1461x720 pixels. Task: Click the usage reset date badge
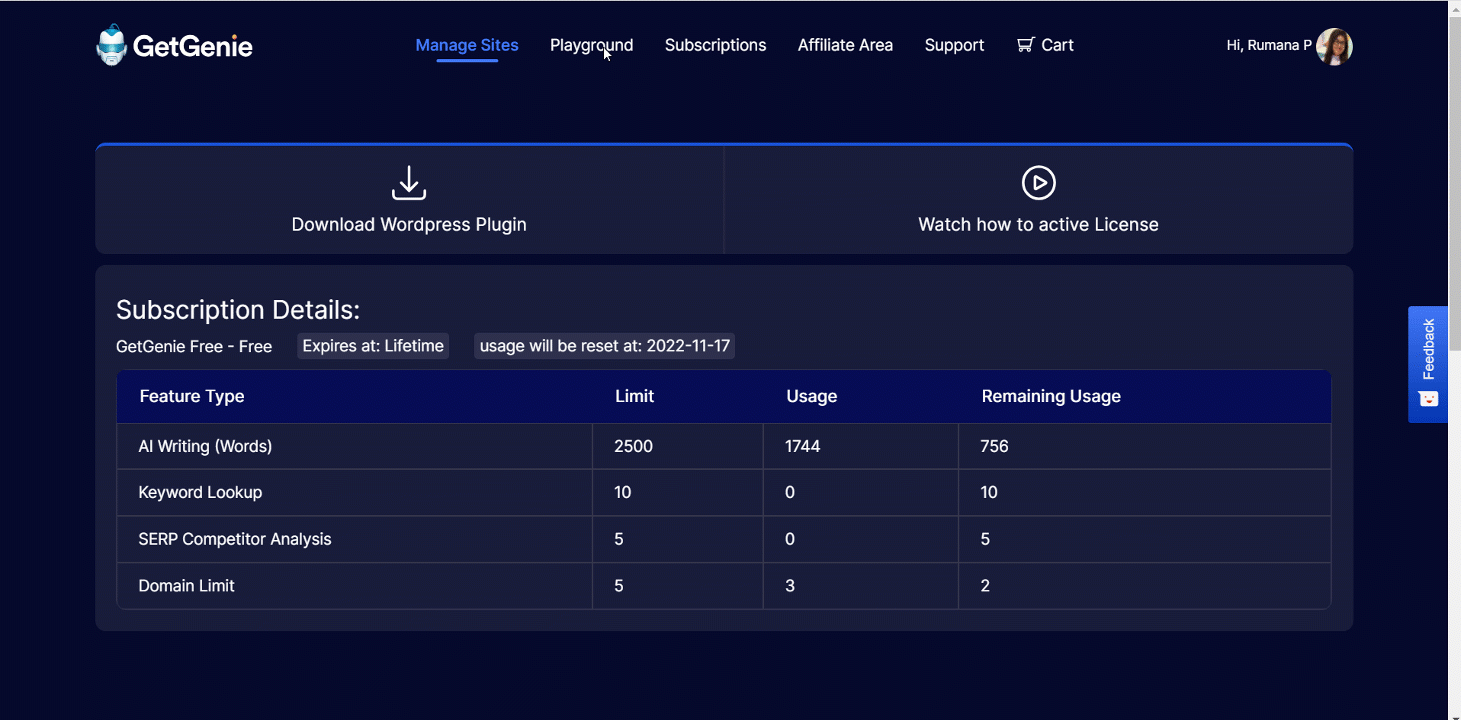coord(605,346)
